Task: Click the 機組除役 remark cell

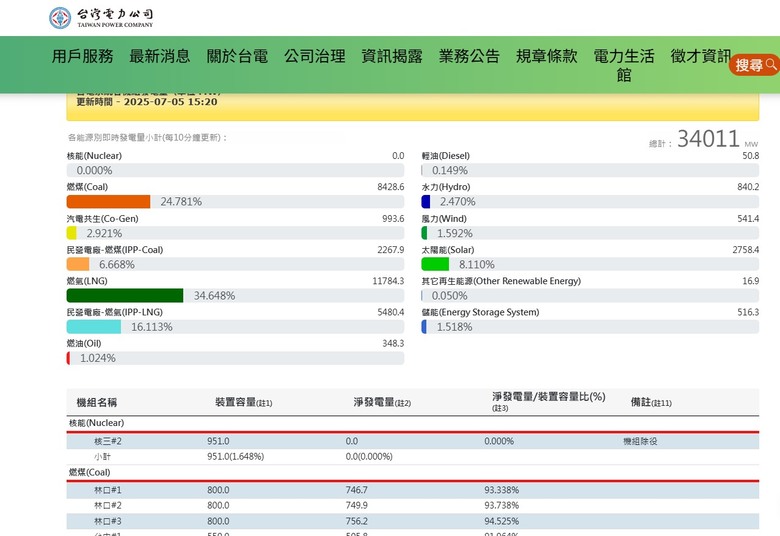Action: coord(640,441)
